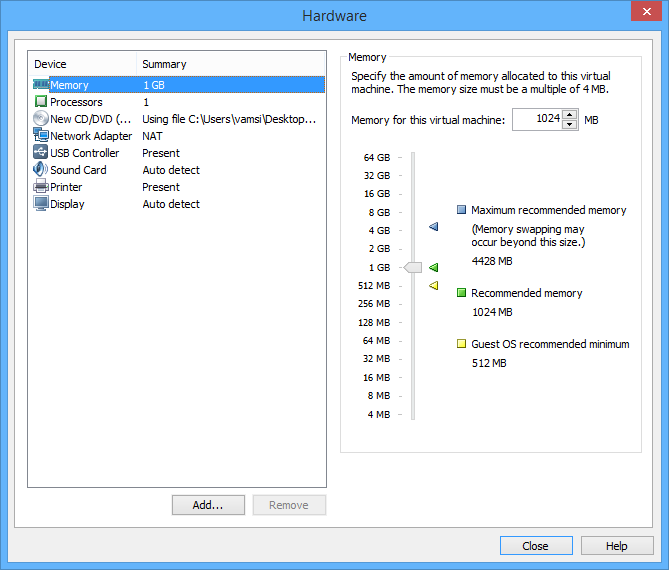Click the 256 MB slider label
Viewport: 669px width, 570px height.
click(x=374, y=303)
